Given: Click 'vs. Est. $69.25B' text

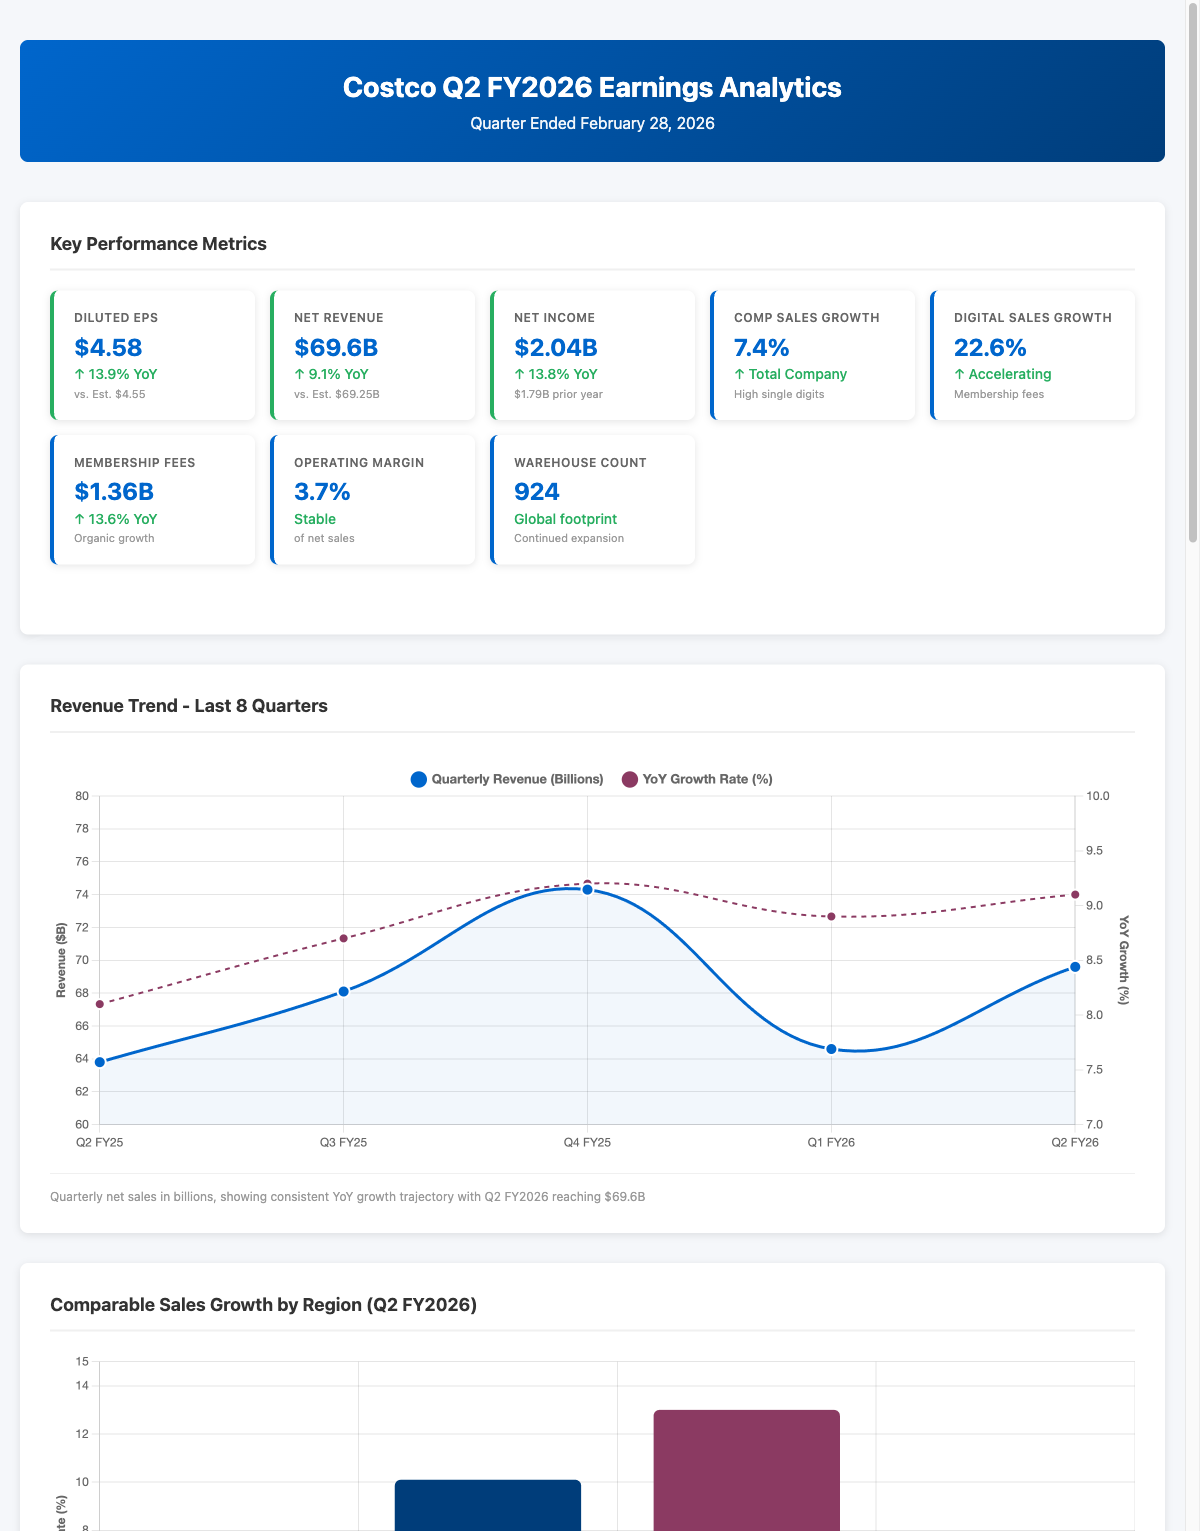Looking at the screenshot, I should coord(337,394).
